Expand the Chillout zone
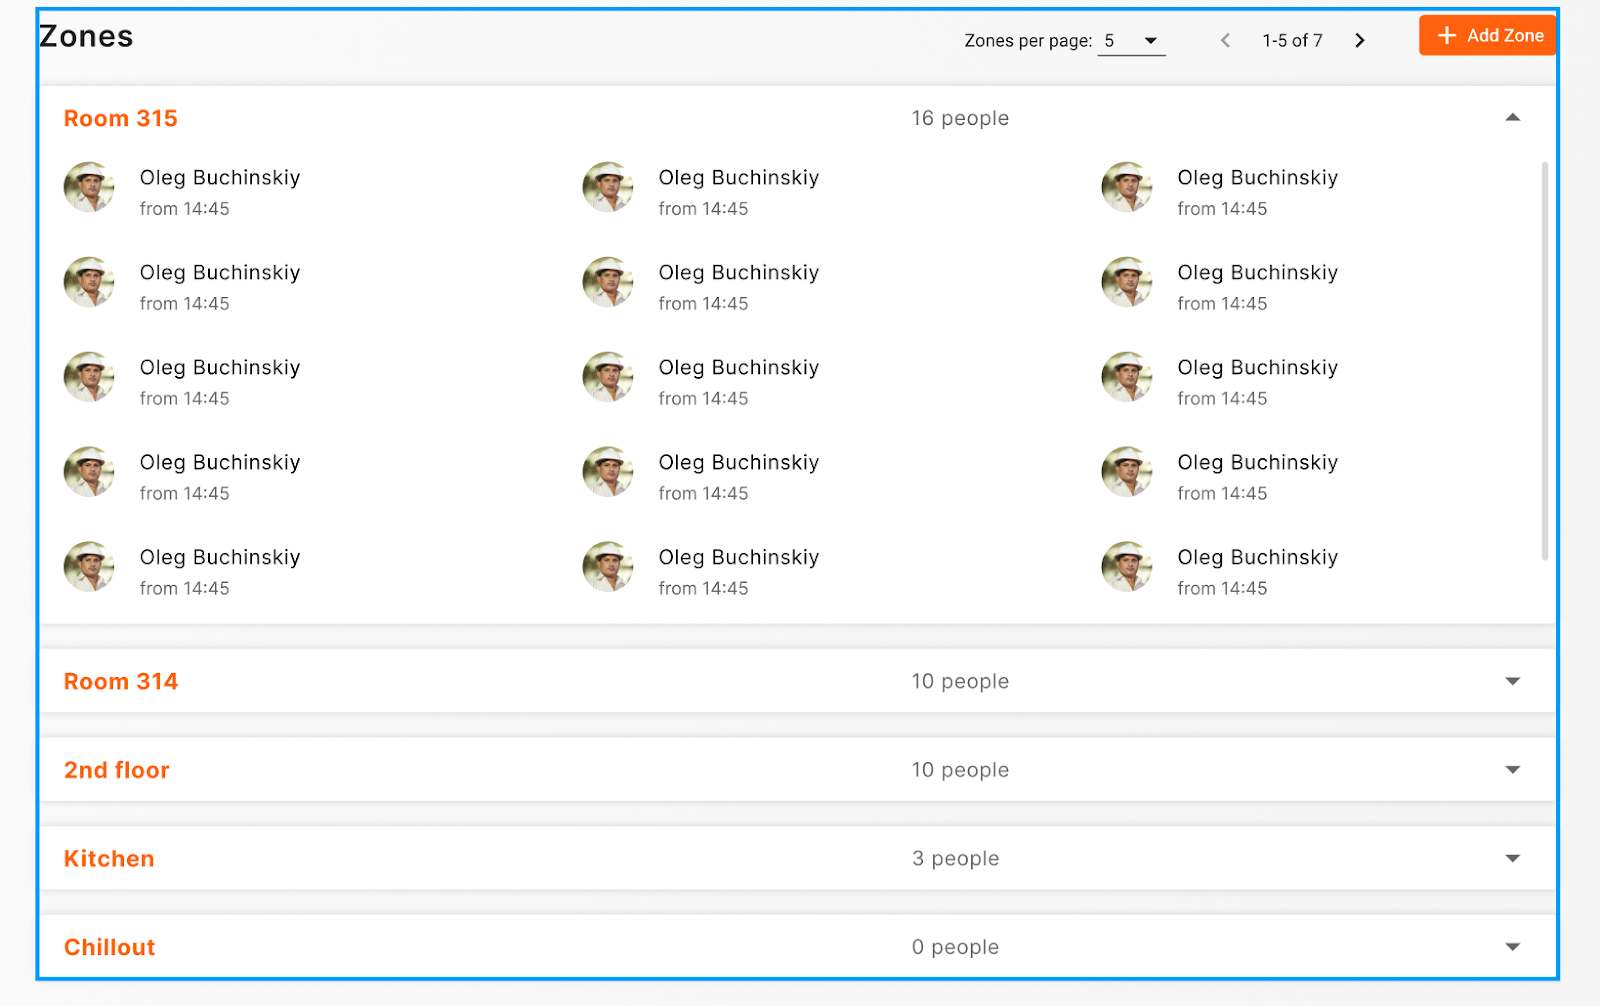 click(1513, 947)
